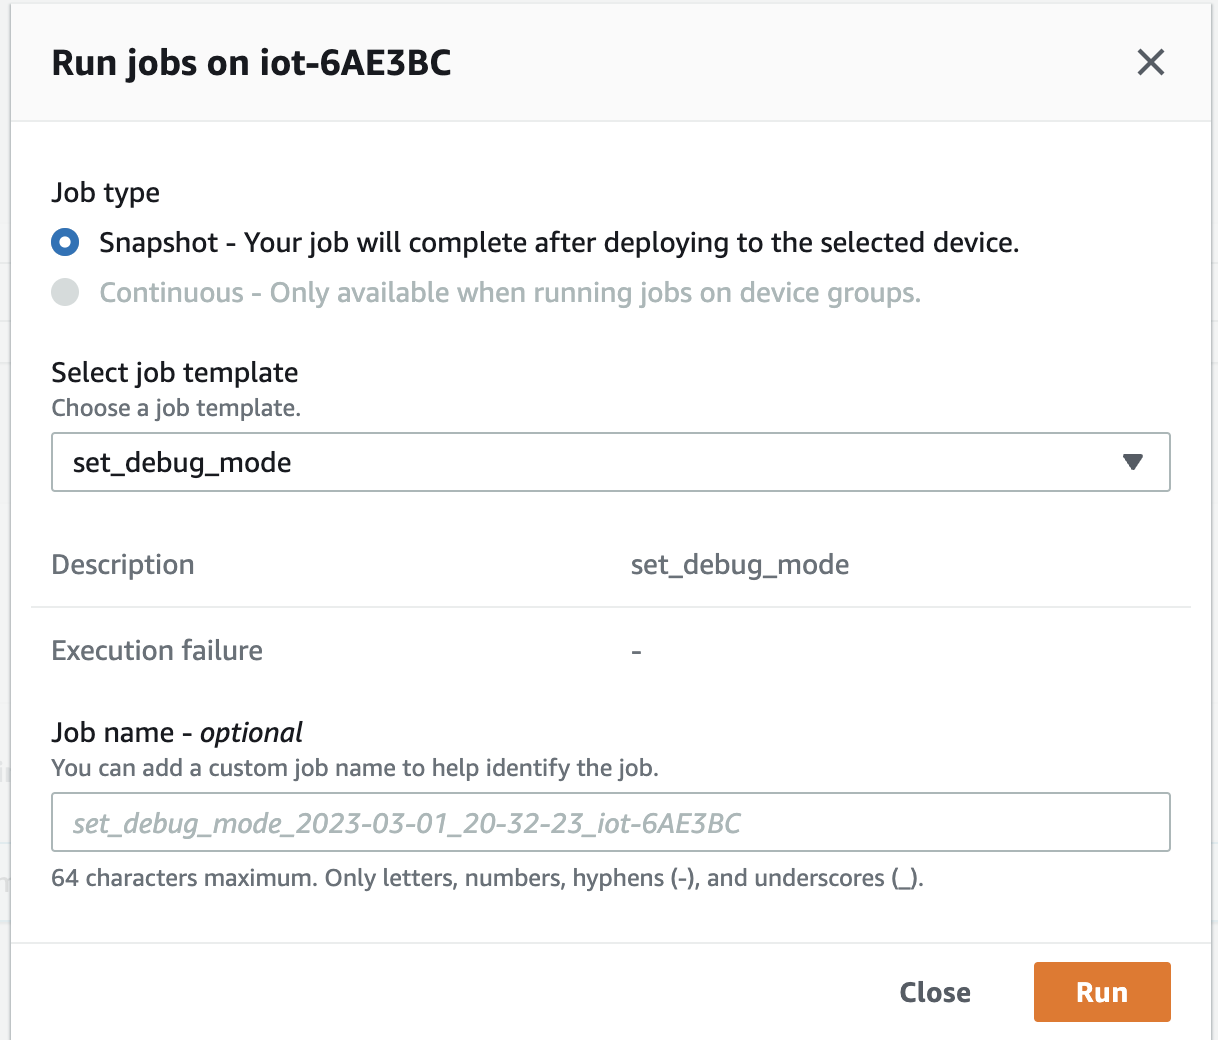Click the dropdown arrow to change templates
Image resolution: width=1218 pixels, height=1040 pixels.
coord(1132,462)
